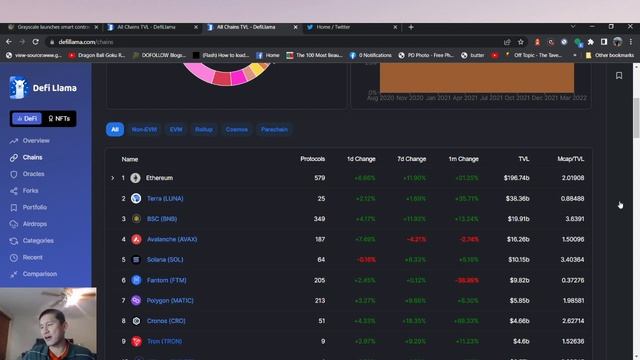Open the share page icon in address bar
The width and height of the screenshot is (640, 360).
507,42
